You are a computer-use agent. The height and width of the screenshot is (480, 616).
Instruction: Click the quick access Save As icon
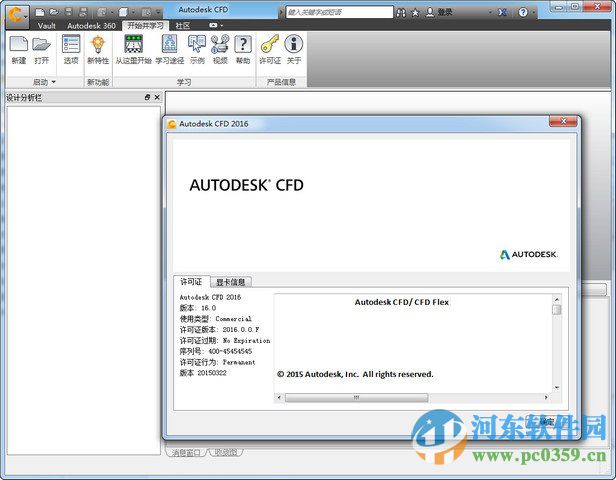83,12
